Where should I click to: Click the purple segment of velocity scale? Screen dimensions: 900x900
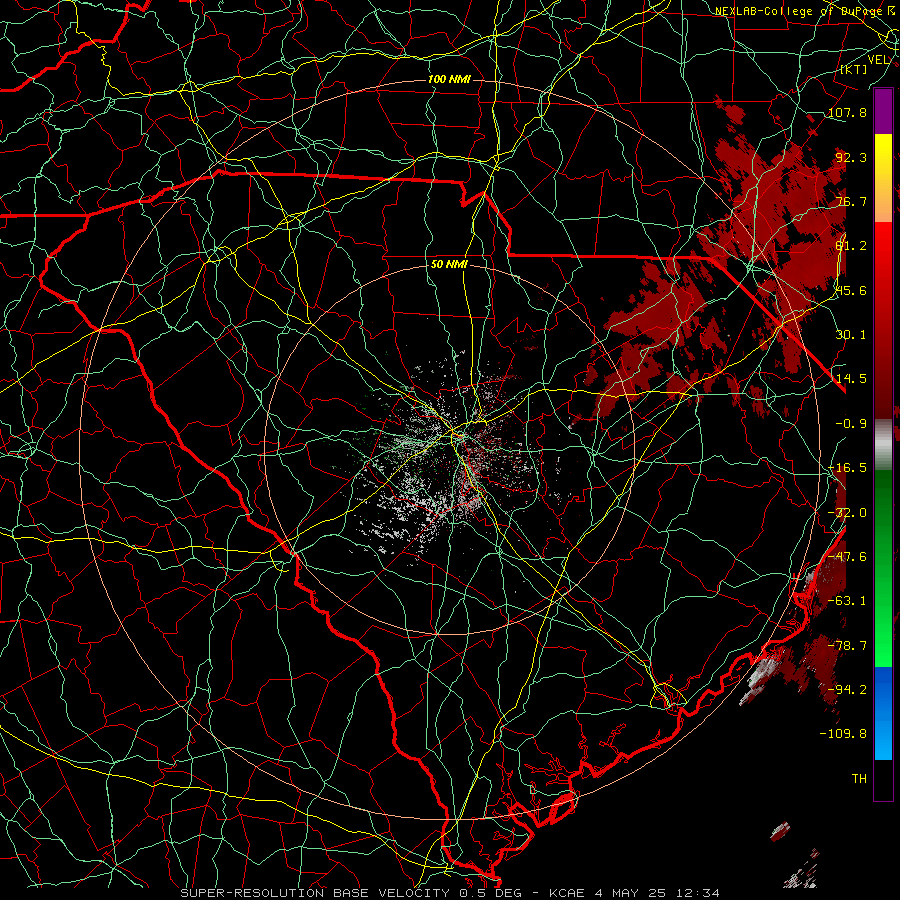point(883,112)
